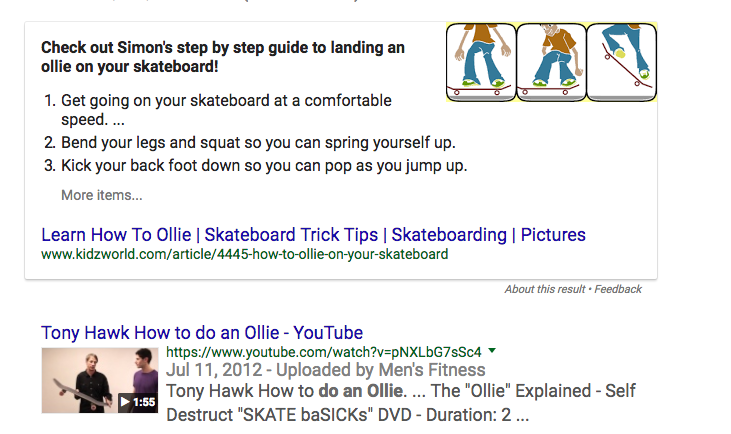Open the "About this result" link
The image size is (731, 434).
click(x=546, y=289)
